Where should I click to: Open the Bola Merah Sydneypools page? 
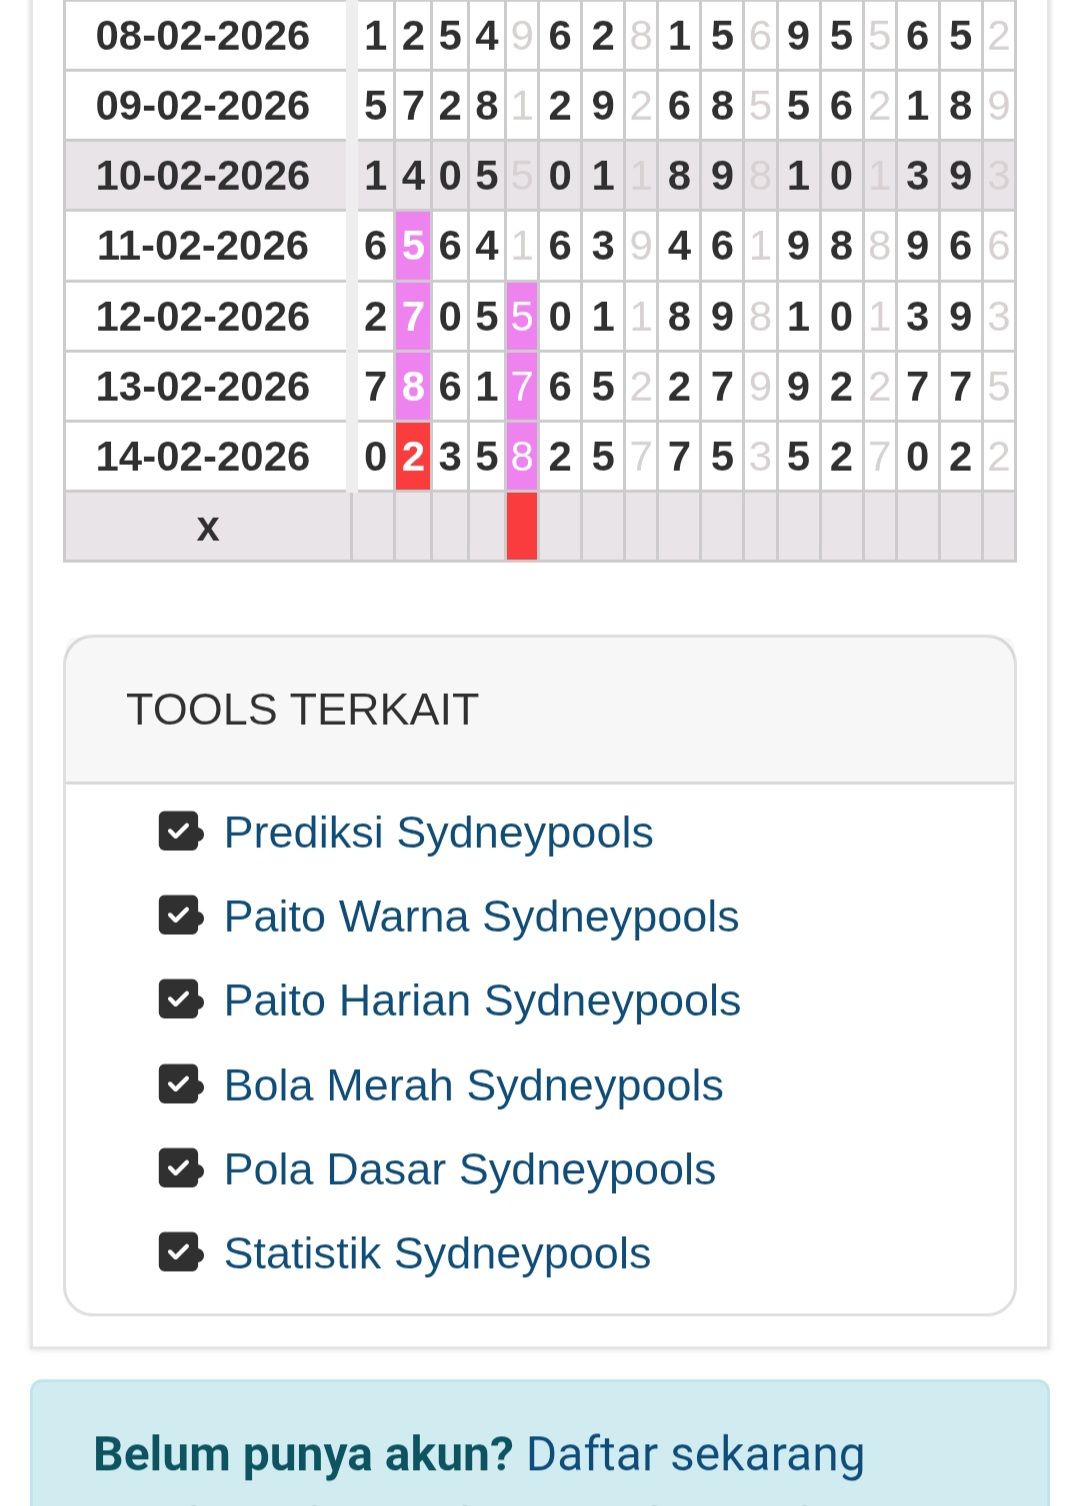point(473,1085)
